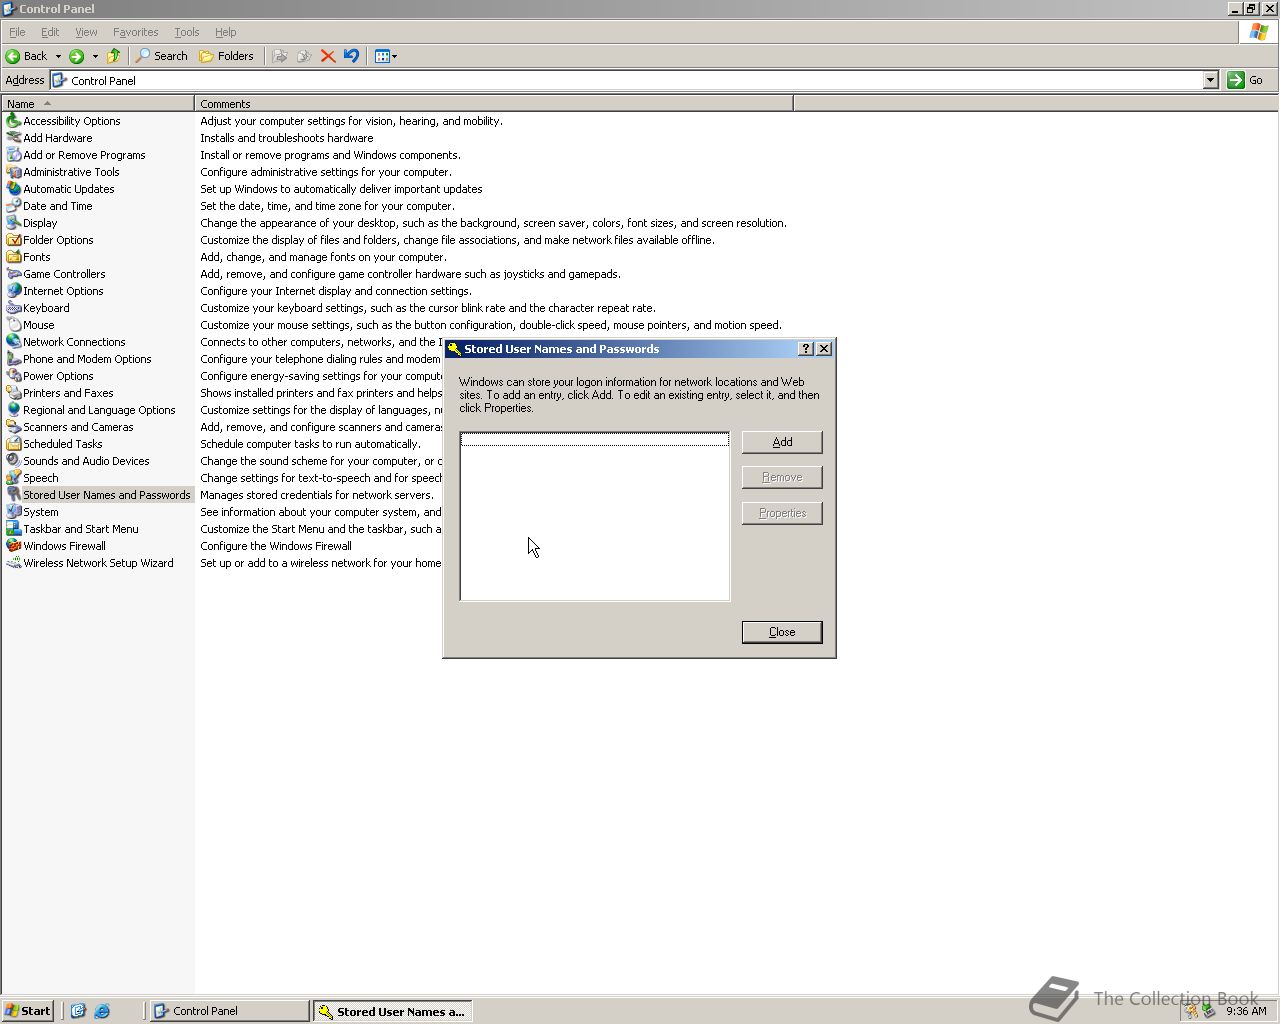Open the Back button history dropdown arrow
1280x1024 pixels.
pos(58,56)
